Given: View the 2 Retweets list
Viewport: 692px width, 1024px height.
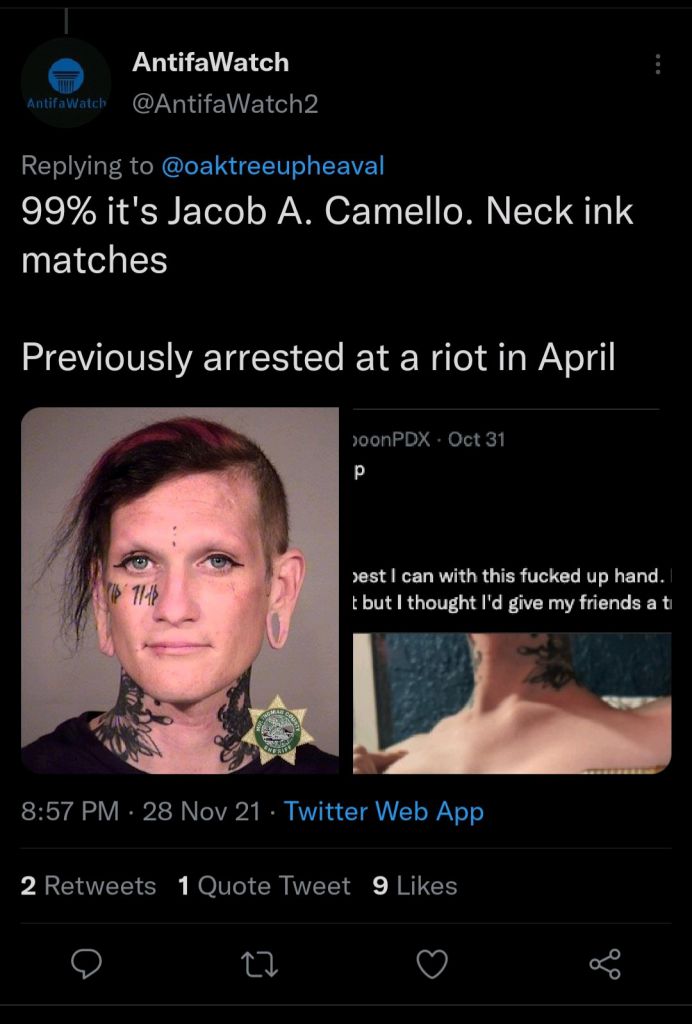Looking at the screenshot, I should [x=88, y=886].
